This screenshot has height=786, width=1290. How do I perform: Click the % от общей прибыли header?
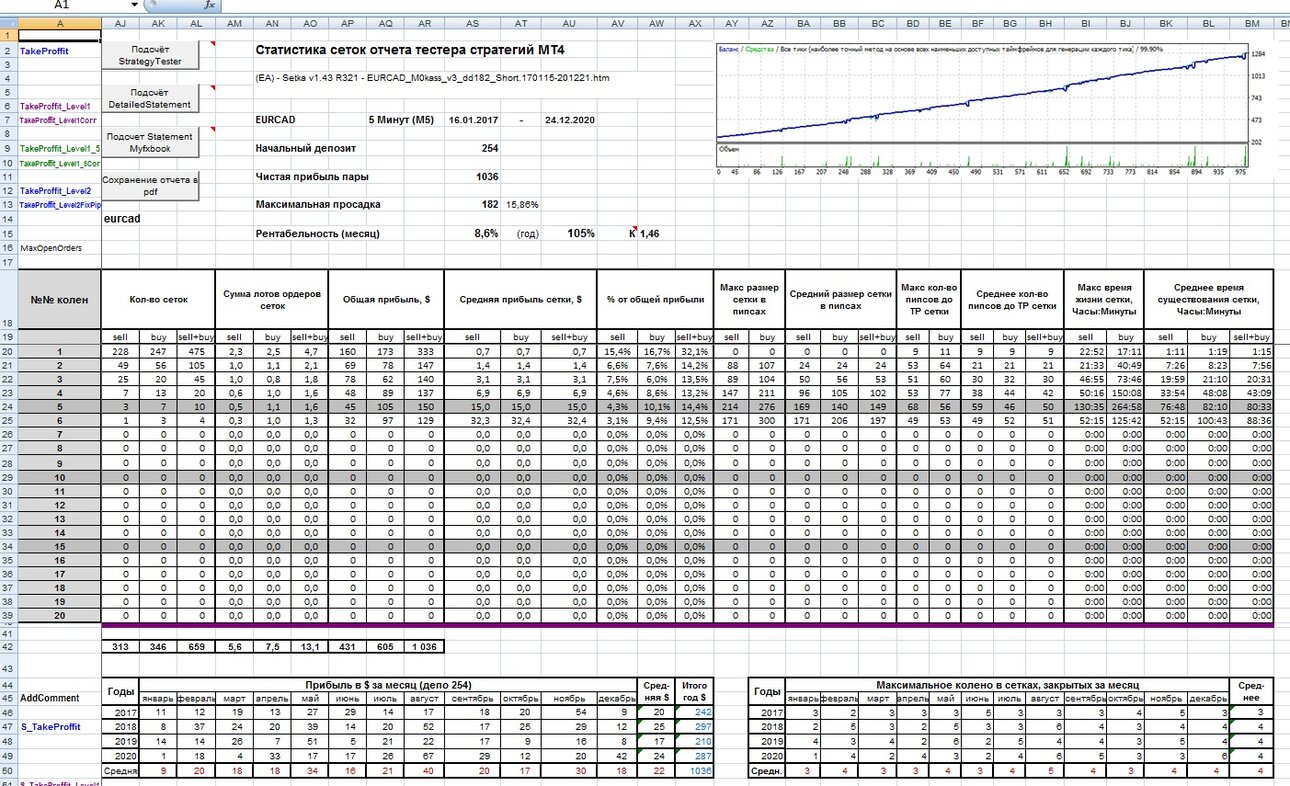[654, 299]
